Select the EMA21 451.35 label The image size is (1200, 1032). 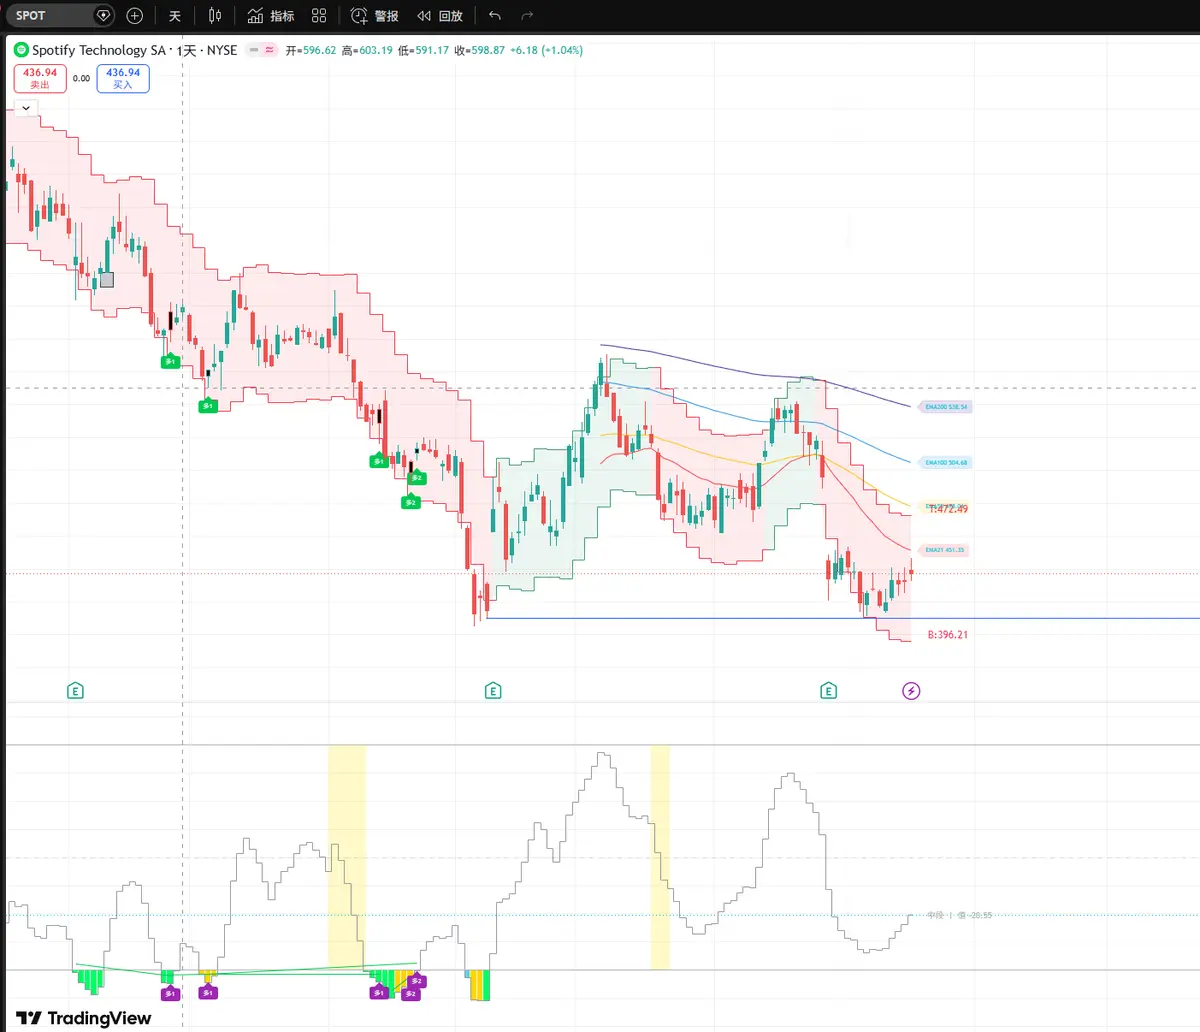pyautogui.click(x=942, y=550)
